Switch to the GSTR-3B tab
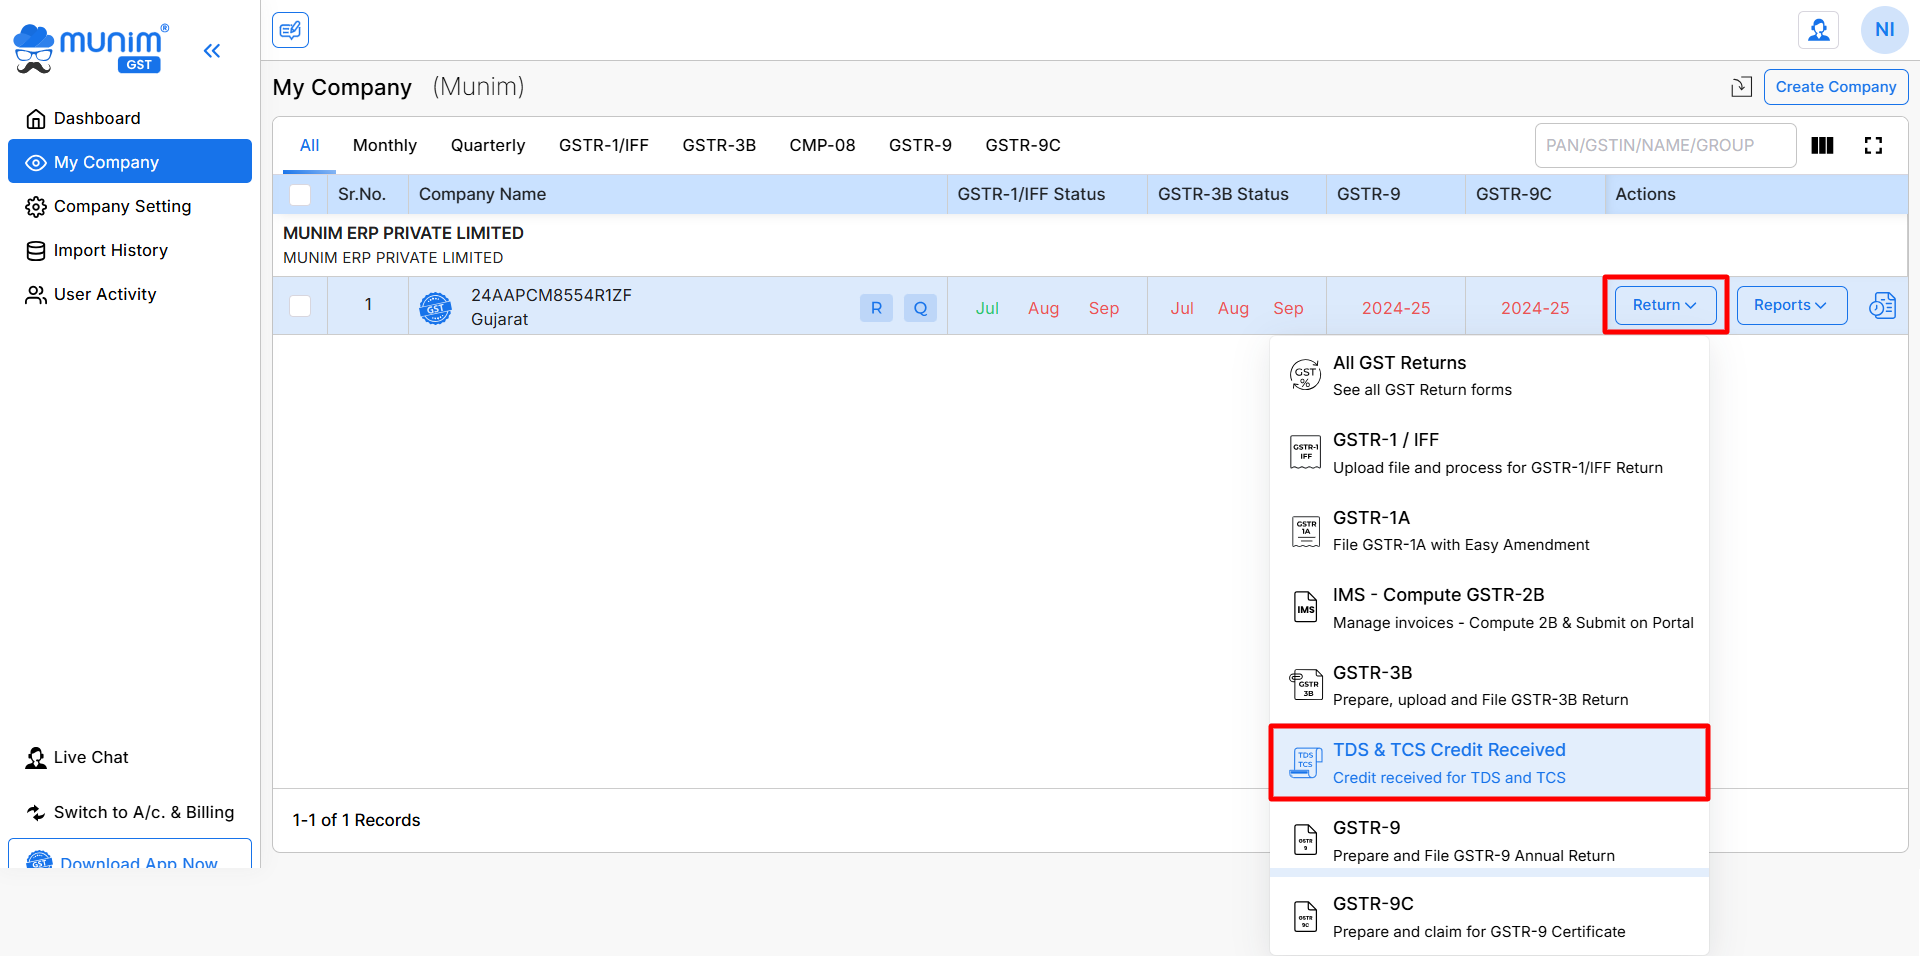Screen dimensions: 1920x957 (x=719, y=145)
